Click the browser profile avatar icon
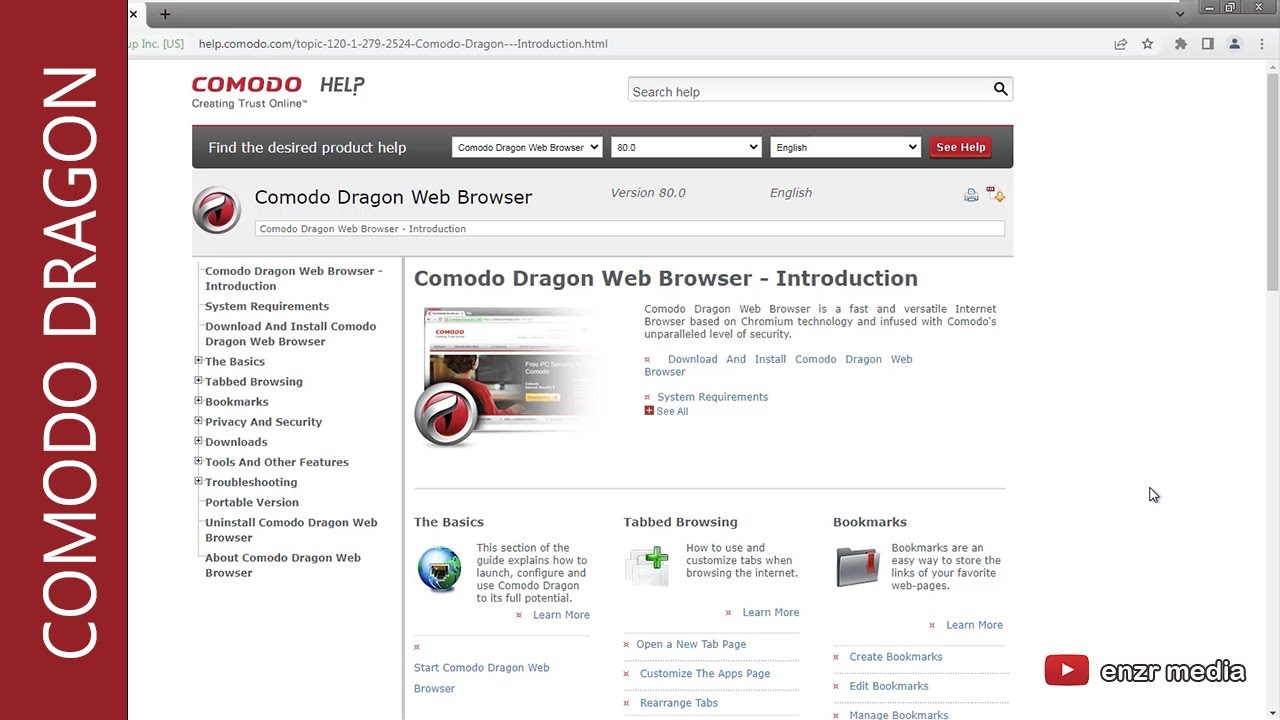The width and height of the screenshot is (1280, 720). tap(1235, 44)
